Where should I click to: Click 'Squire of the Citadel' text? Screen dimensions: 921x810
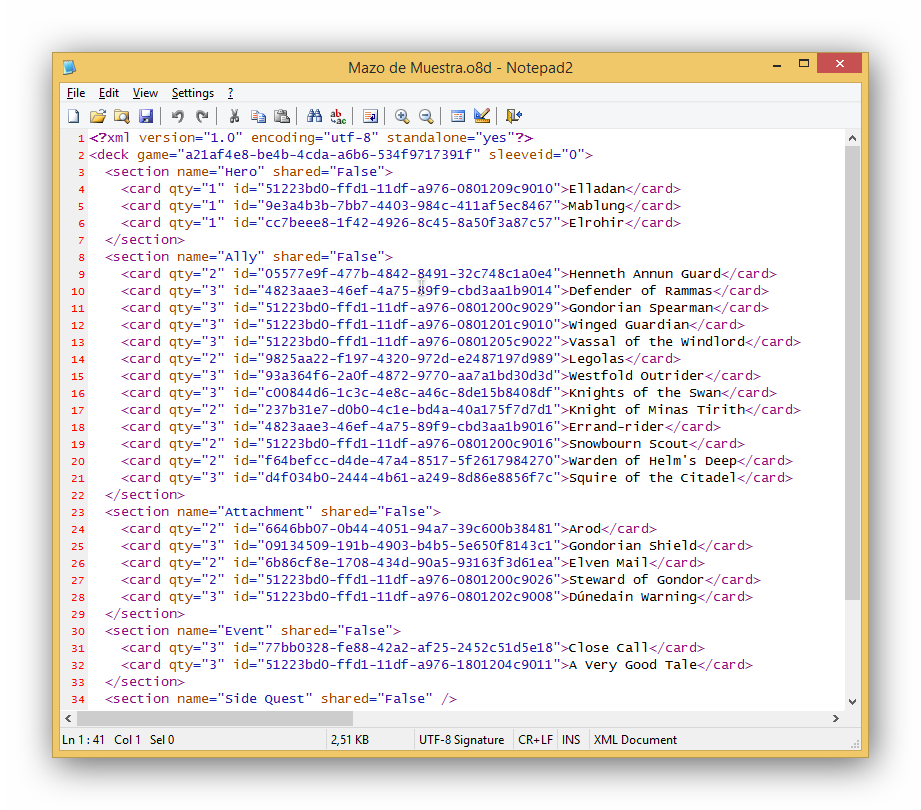[653, 478]
